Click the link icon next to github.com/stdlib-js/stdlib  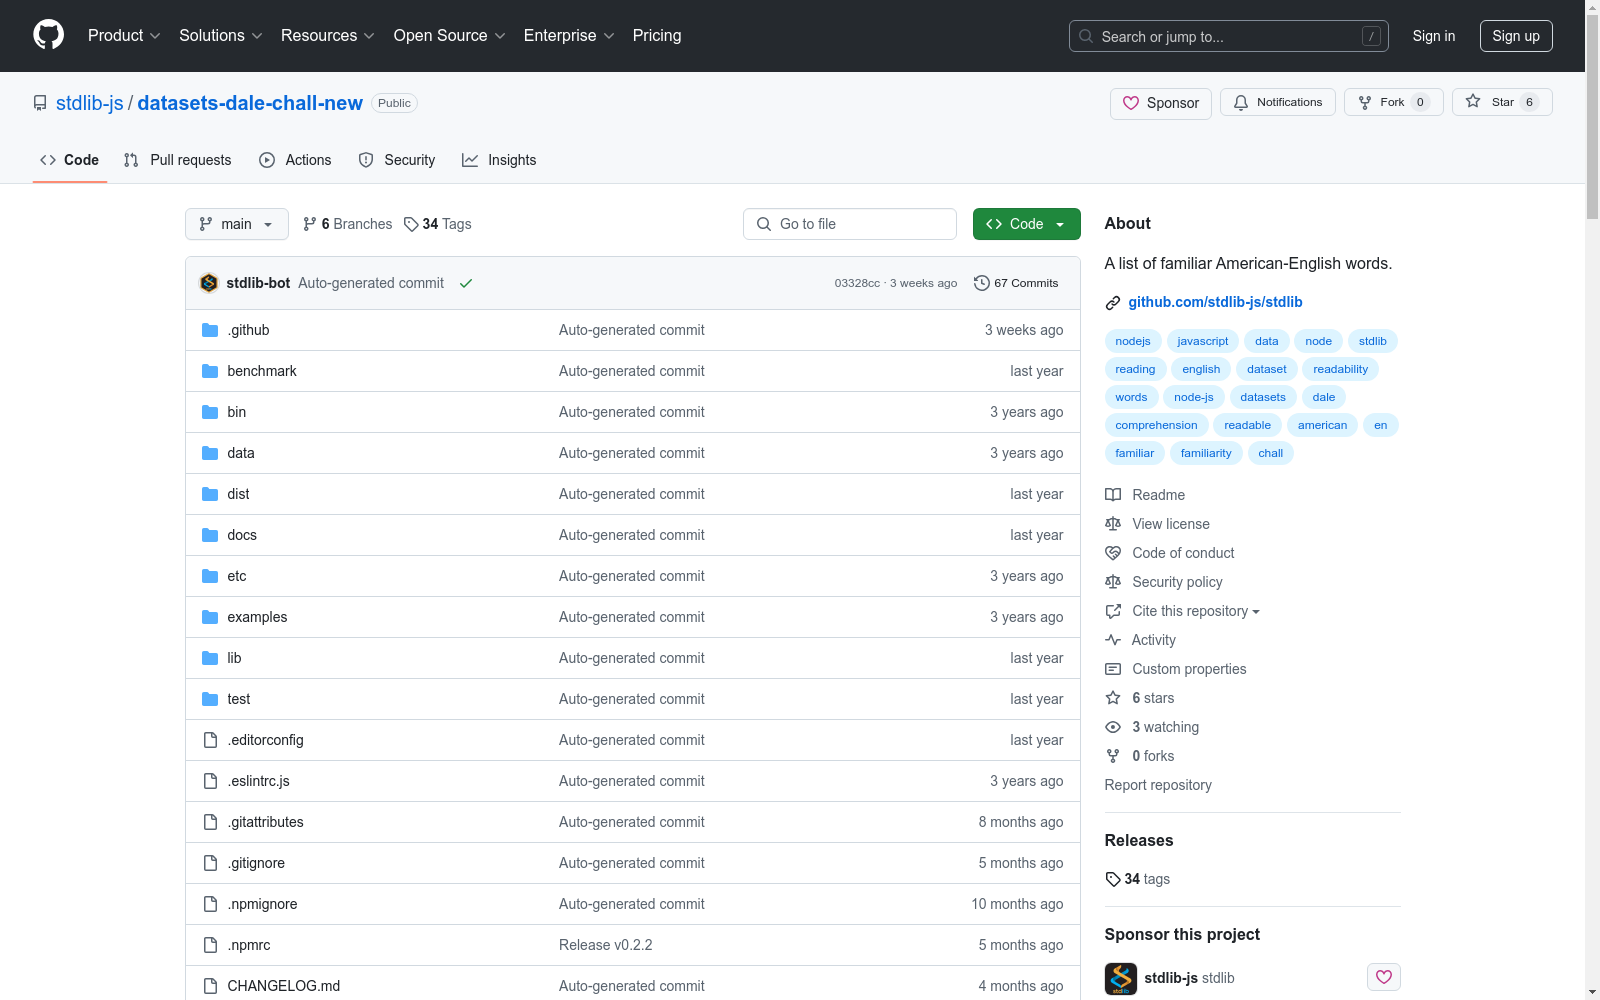(1113, 303)
